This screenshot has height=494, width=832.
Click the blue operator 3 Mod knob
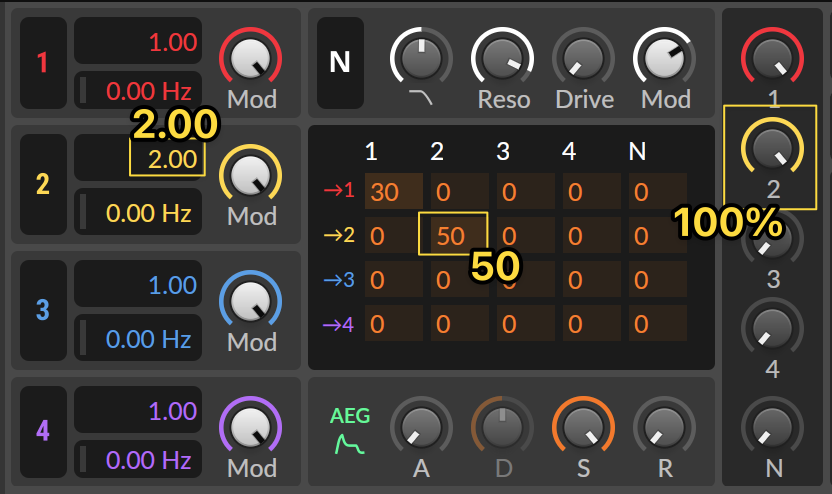tap(250, 301)
